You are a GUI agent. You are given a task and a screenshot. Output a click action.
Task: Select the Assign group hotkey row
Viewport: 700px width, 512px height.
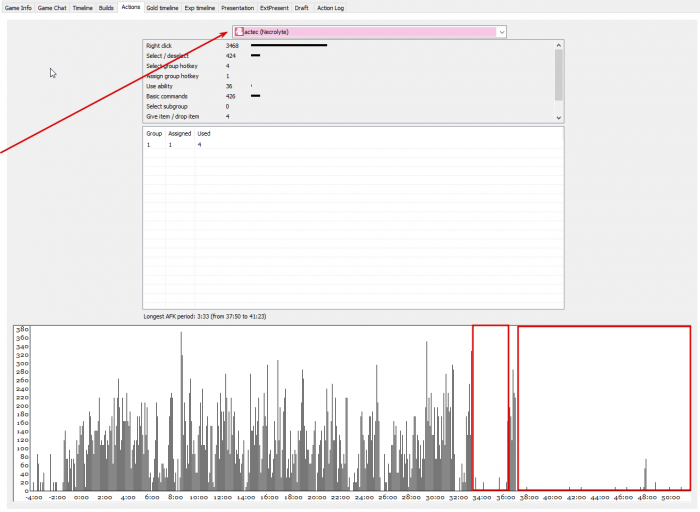coord(348,76)
